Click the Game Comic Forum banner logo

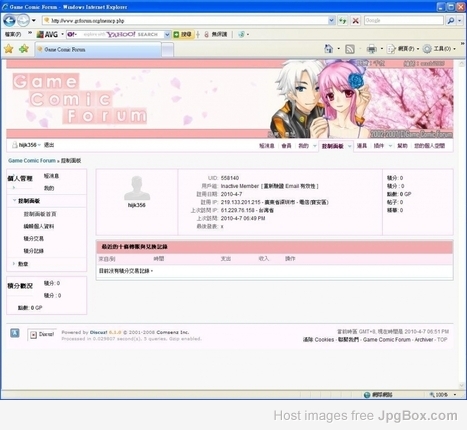(x=80, y=99)
